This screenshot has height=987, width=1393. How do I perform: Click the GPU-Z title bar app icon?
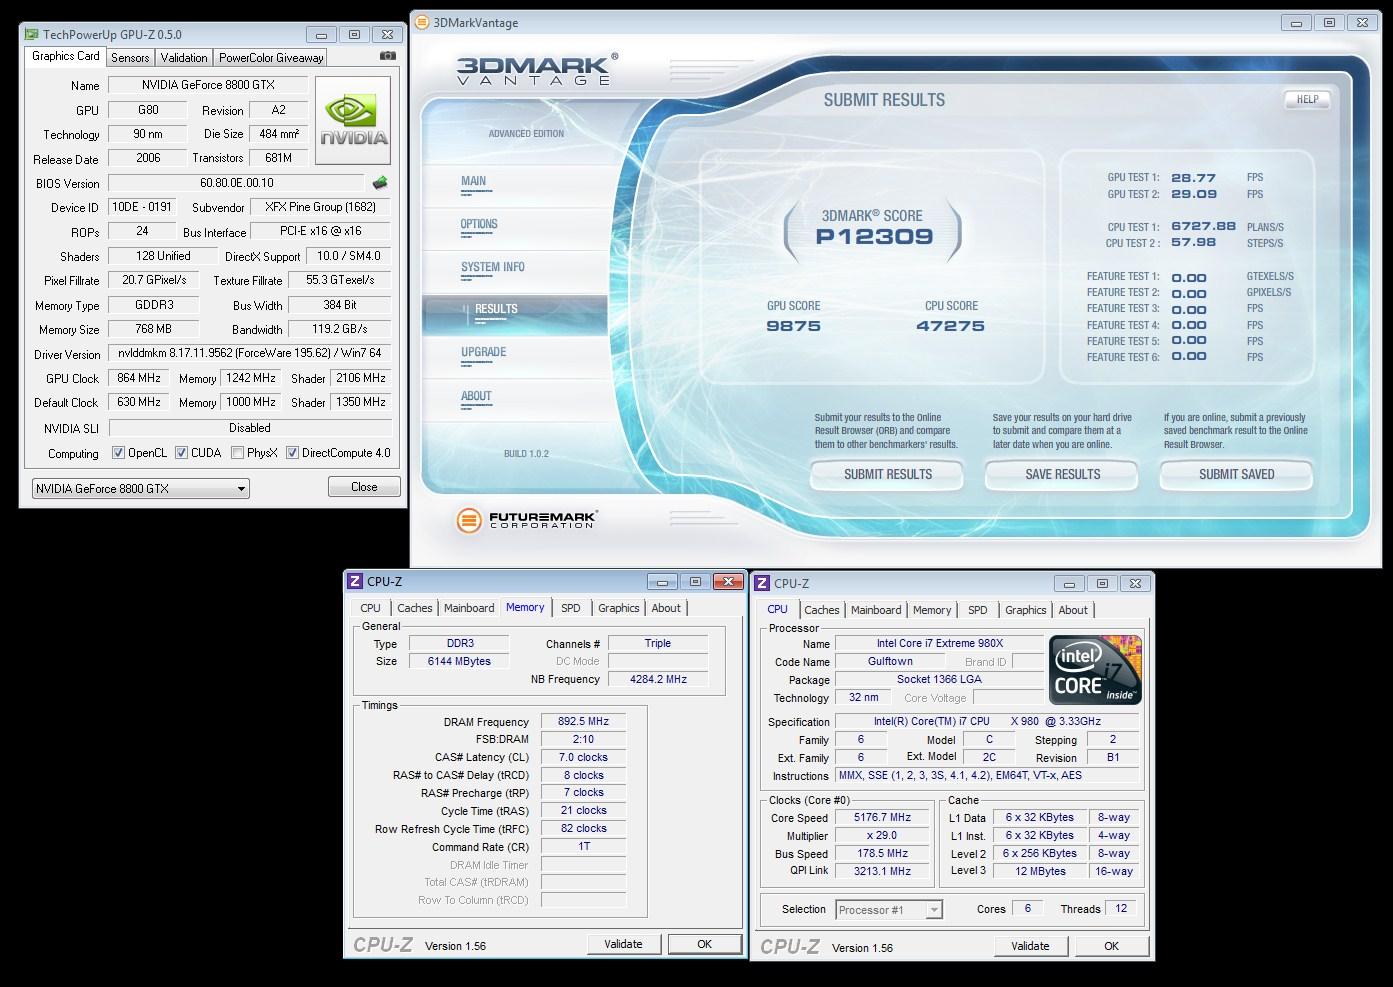pyautogui.click(x=32, y=34)
